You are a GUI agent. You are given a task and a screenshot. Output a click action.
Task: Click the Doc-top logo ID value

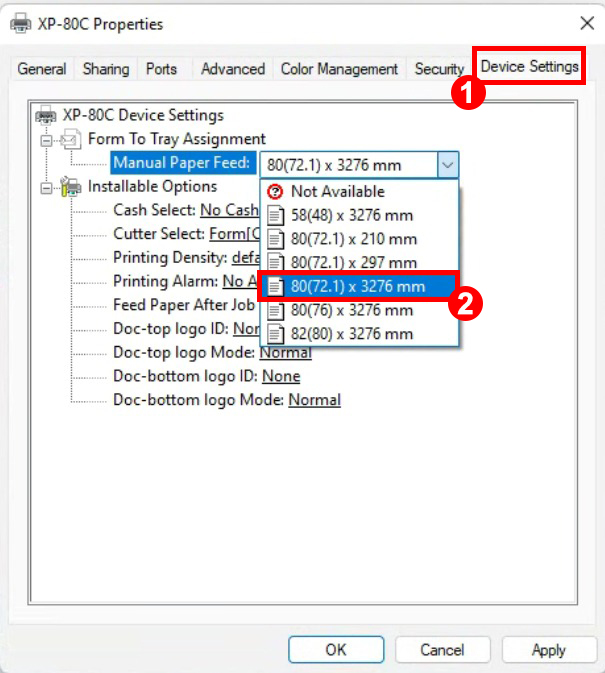(x=246, y=329)
